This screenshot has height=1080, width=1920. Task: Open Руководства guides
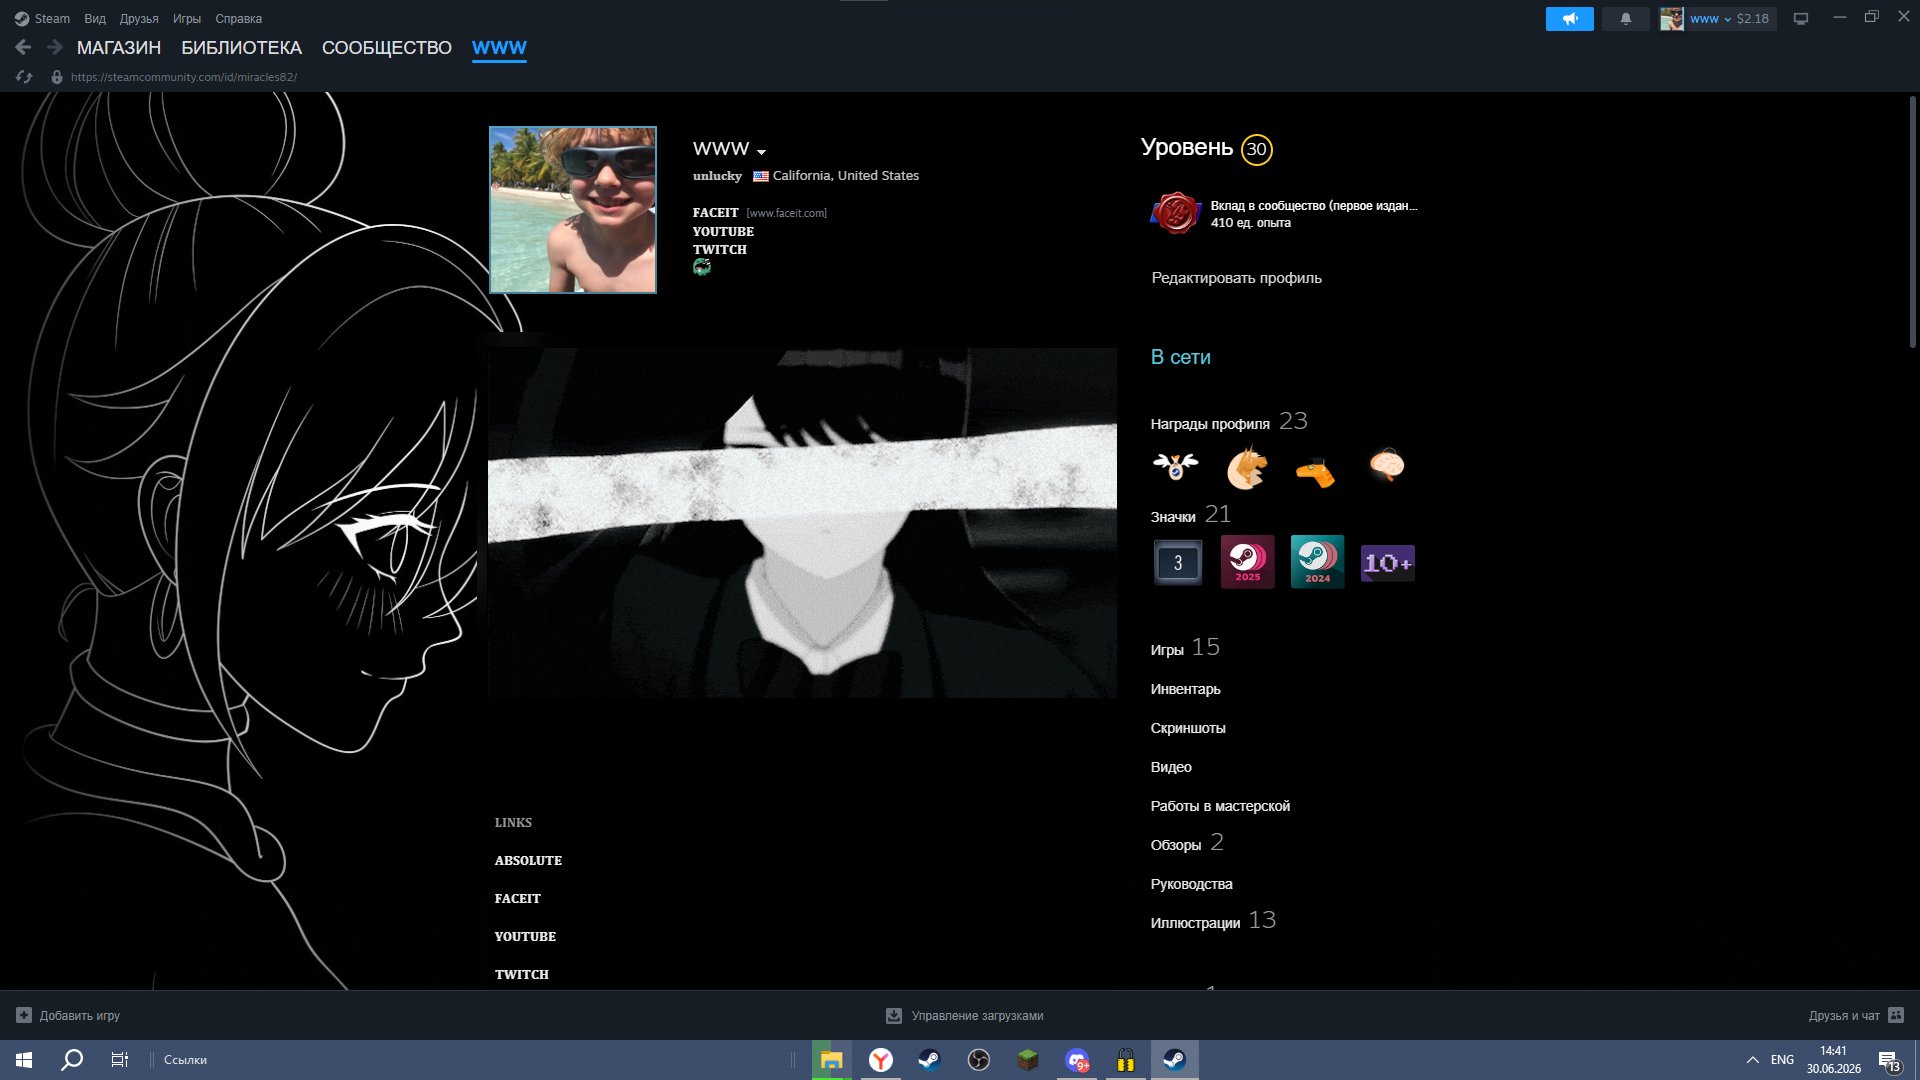pos(1191,884)
